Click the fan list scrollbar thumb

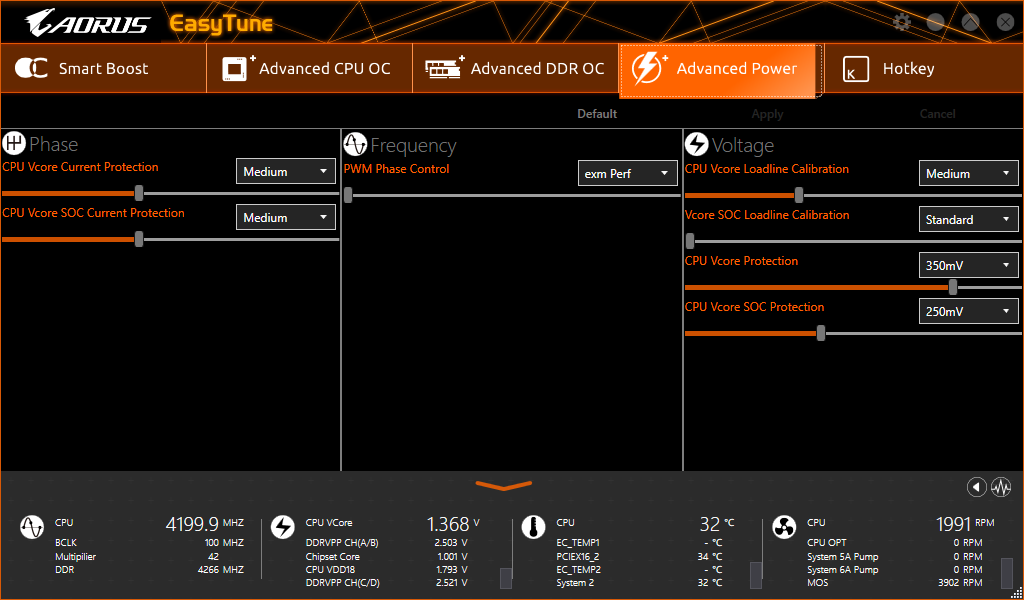tap(1008, 573)
